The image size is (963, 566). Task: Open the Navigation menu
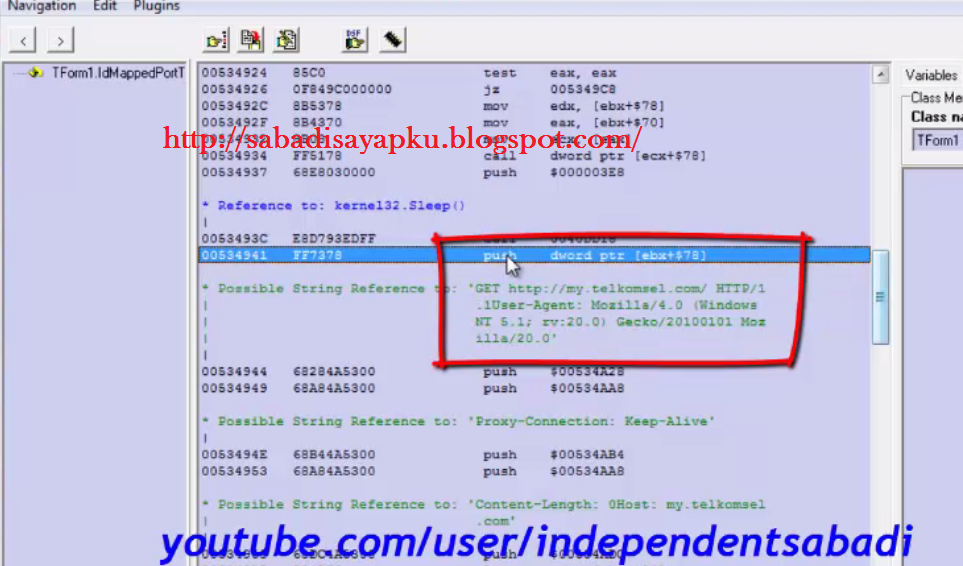(42, 6)
